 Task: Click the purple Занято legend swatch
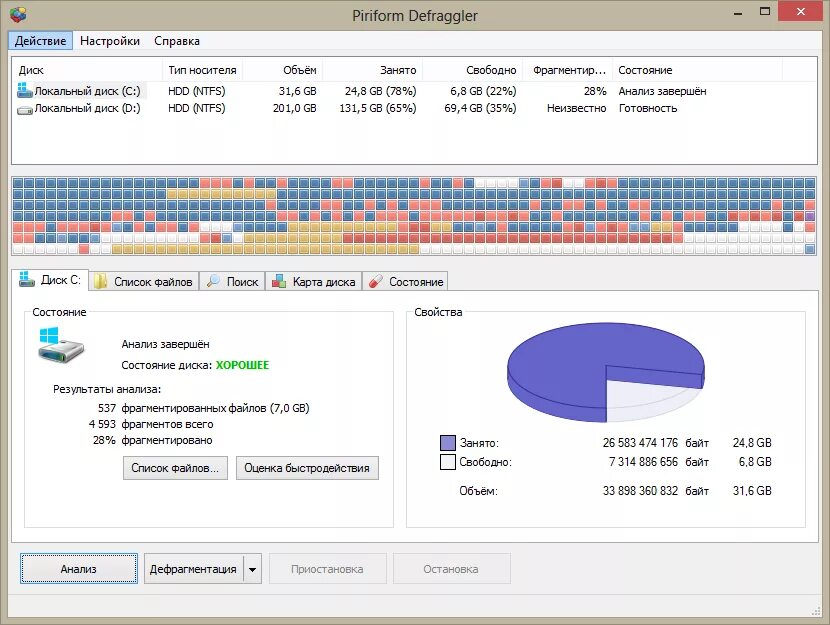tap(447, 443)
